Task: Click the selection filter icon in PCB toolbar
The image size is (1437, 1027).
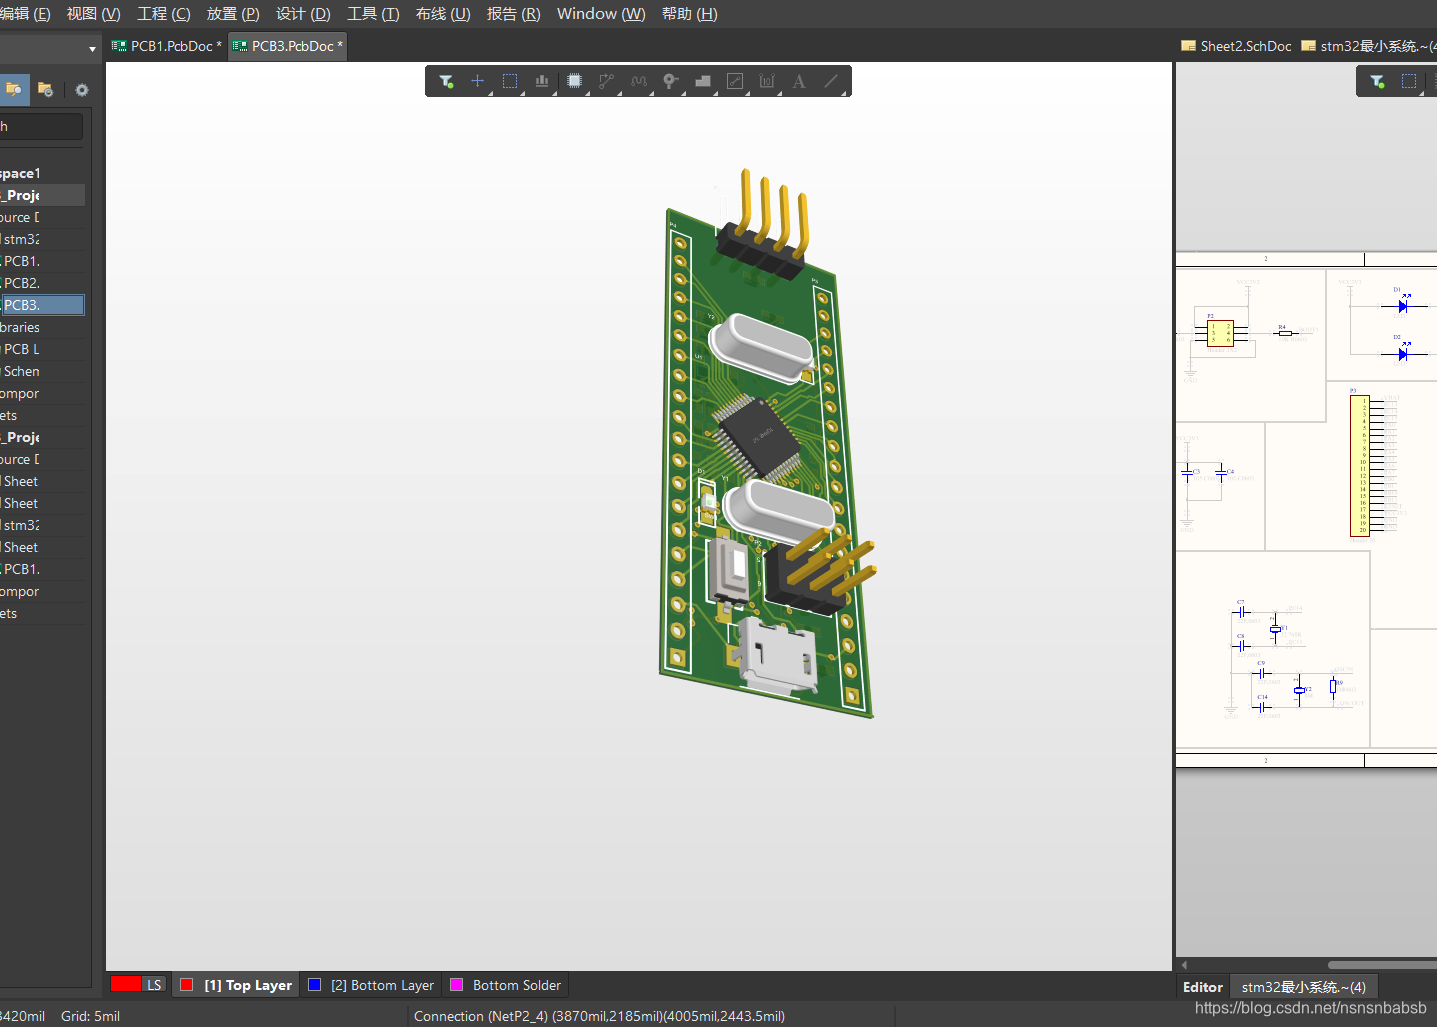Action: tap(446, 81)
